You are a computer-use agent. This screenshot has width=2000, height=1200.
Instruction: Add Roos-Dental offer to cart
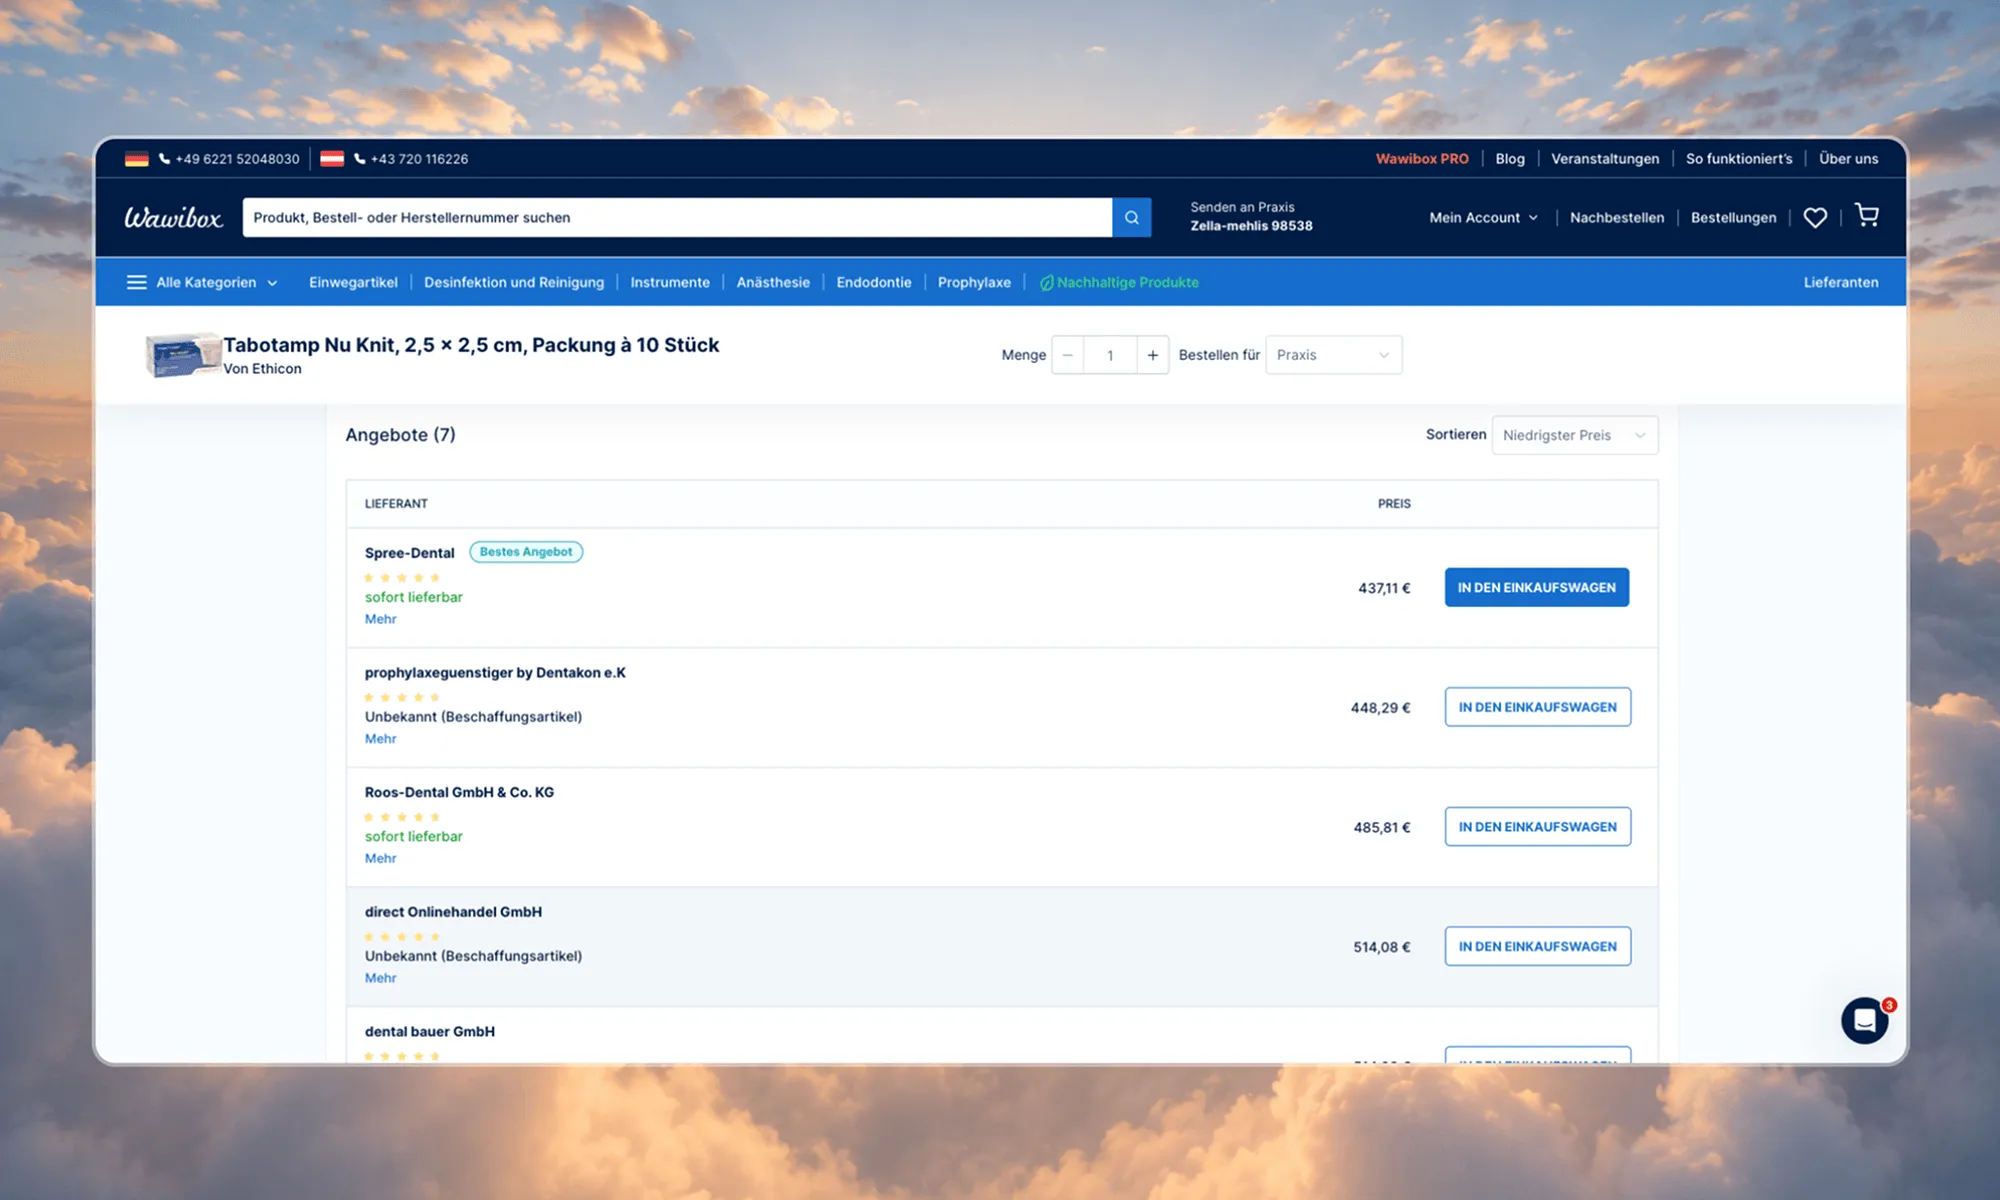1538,827
